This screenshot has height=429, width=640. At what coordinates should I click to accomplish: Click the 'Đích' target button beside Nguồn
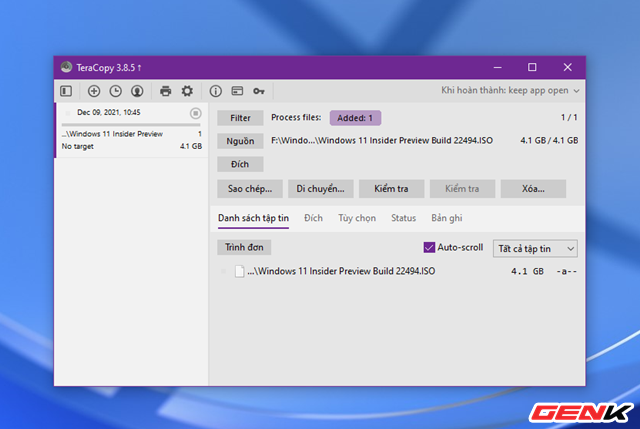[240, 164]
